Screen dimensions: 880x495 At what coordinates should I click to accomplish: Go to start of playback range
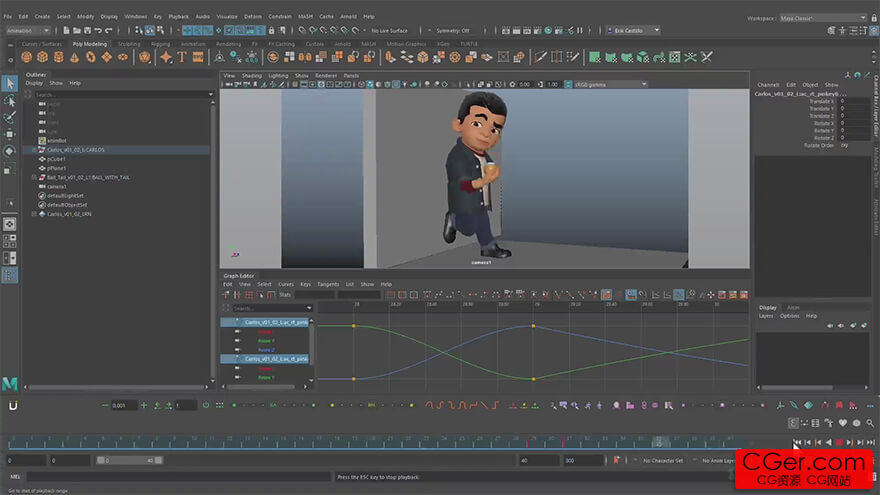click(x=798, y=443)
